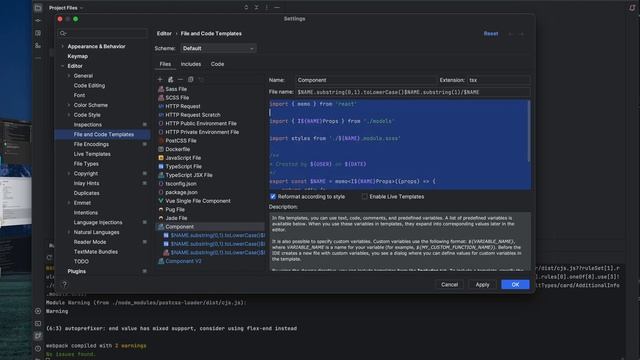Open TextMate Bundles settings page

[x=96, y=252]
